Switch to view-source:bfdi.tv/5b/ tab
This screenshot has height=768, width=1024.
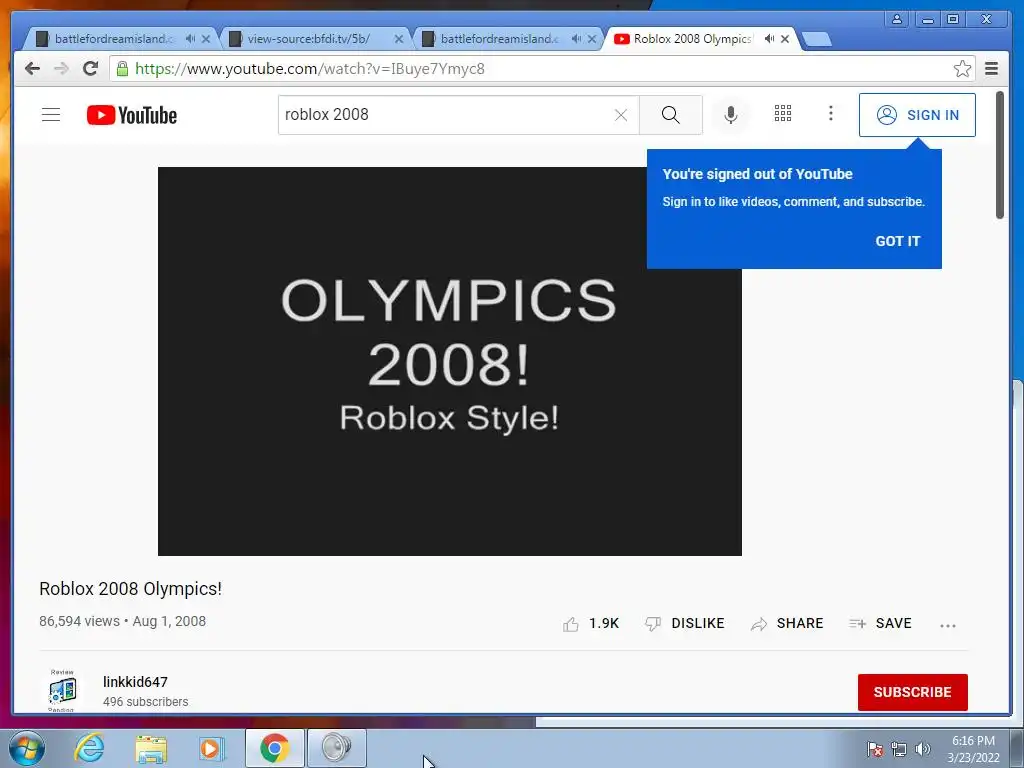(x=308, y=39)
